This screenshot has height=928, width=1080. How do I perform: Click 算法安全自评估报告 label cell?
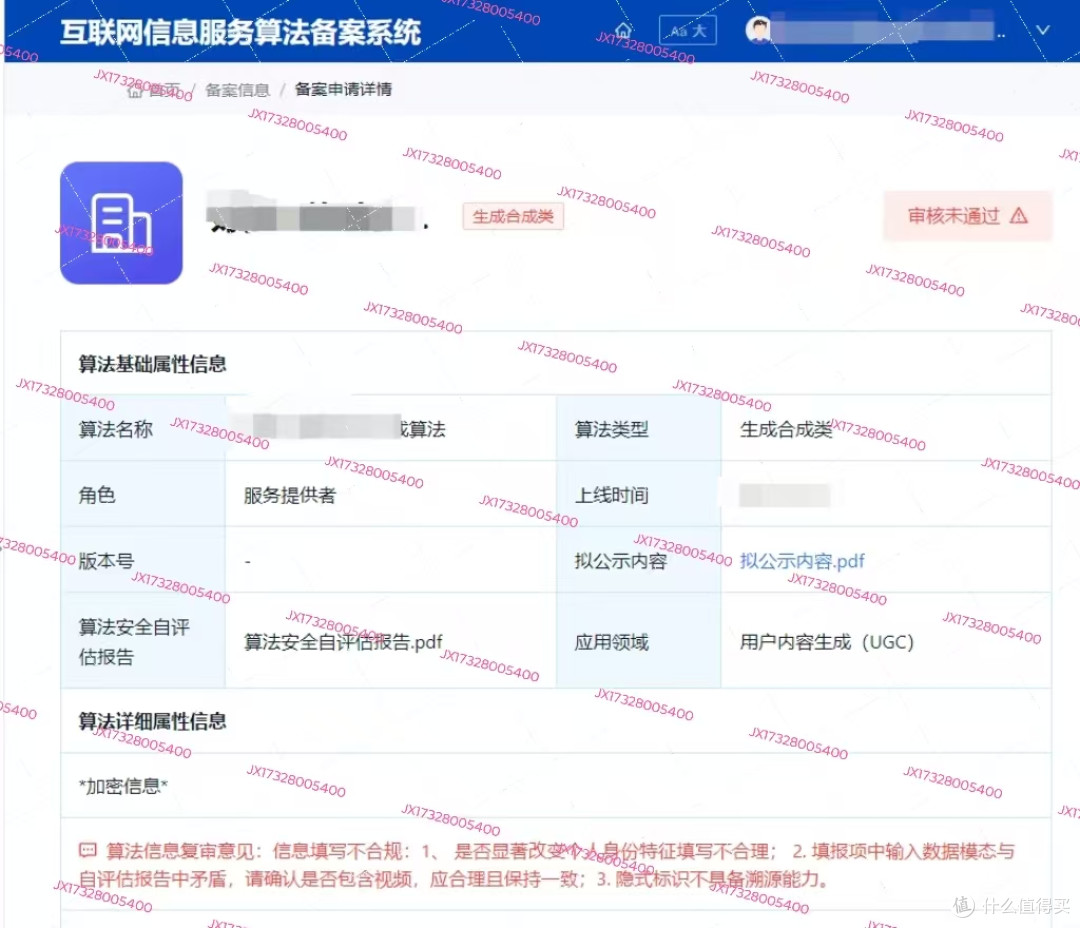[143, 641]
